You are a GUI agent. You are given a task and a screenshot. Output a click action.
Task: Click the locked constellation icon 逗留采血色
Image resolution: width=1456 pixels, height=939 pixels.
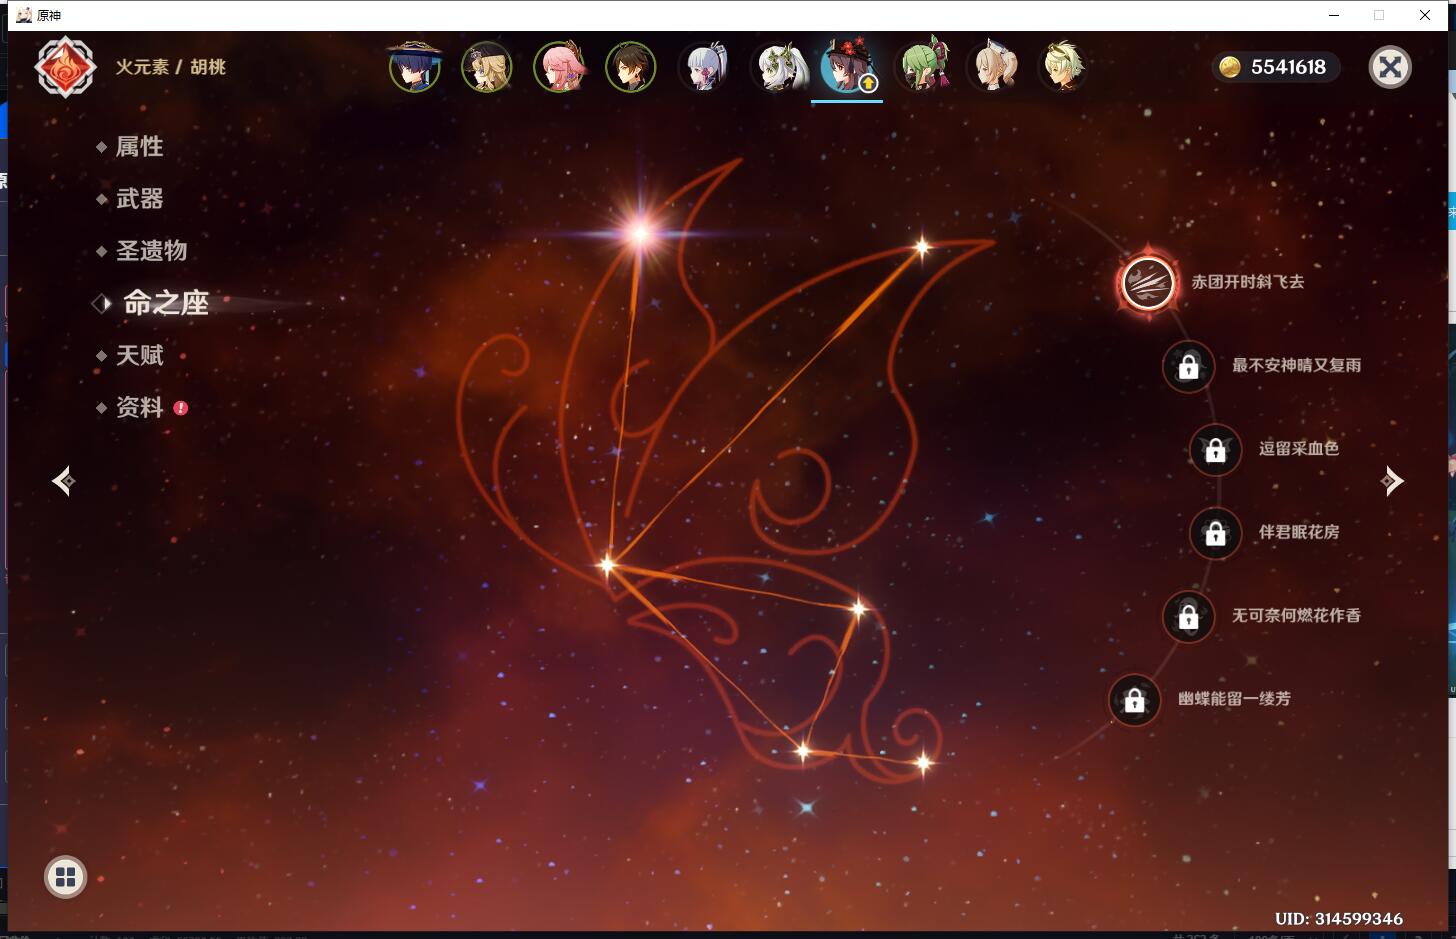[x=1215, y=450]
